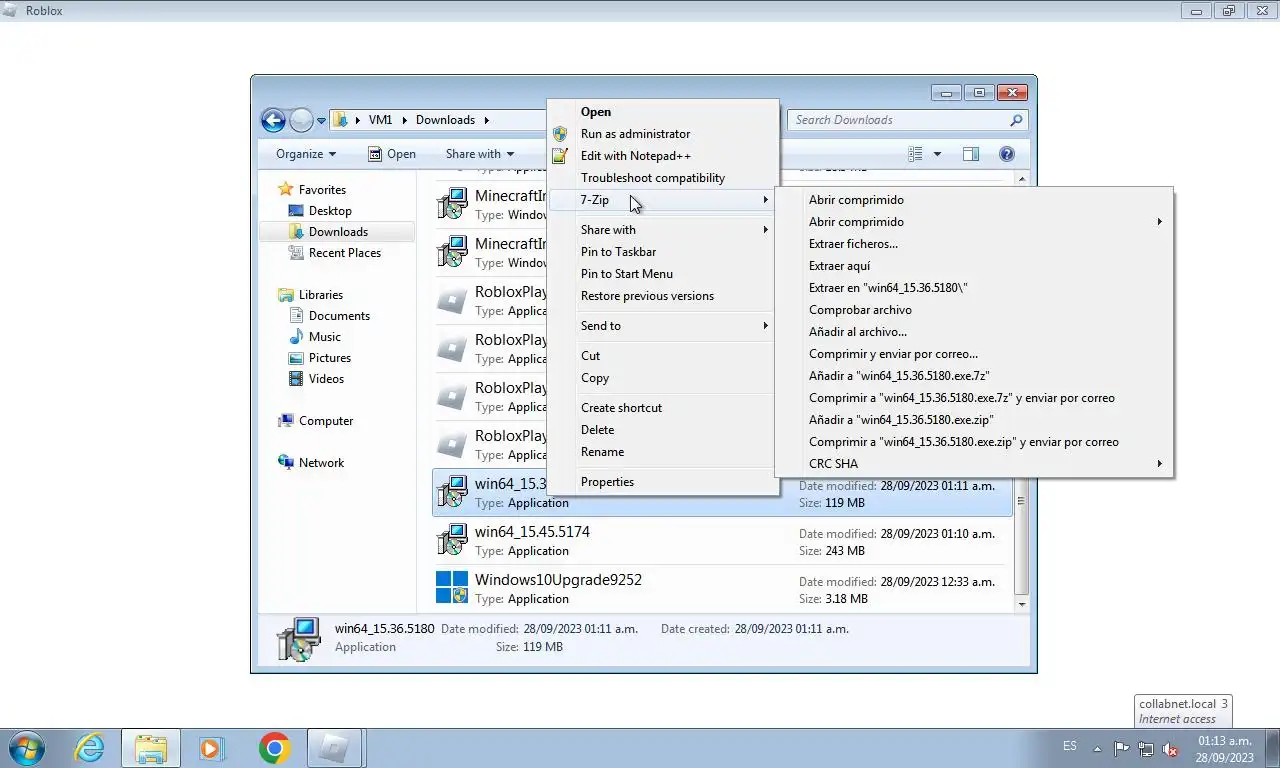Open the recent locations dropdown arrow
This screenshot has width=1280, height=768.
coord(321,121)
